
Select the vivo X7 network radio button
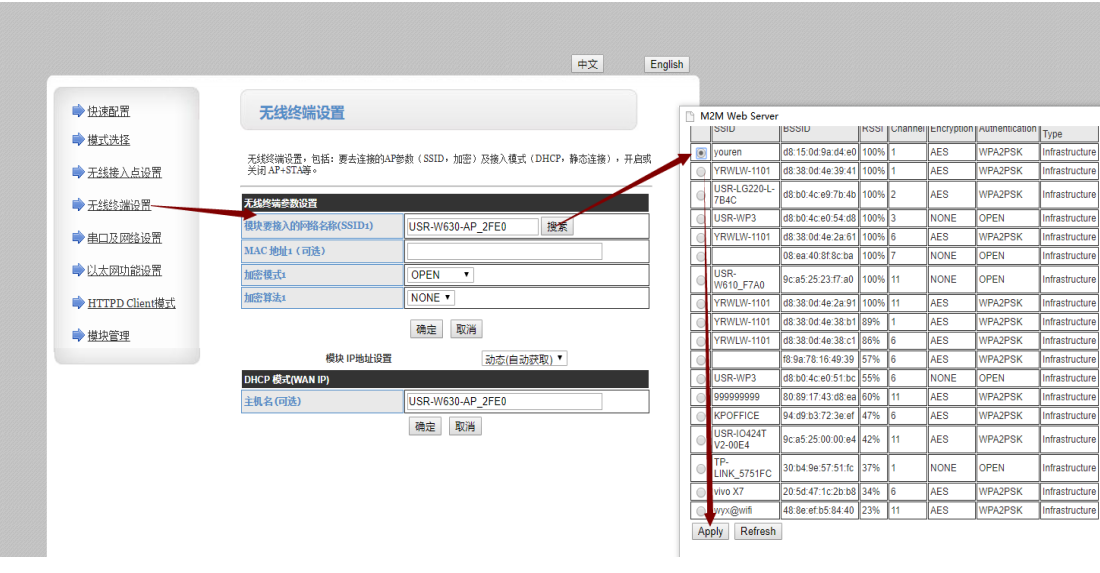point(701,492)
